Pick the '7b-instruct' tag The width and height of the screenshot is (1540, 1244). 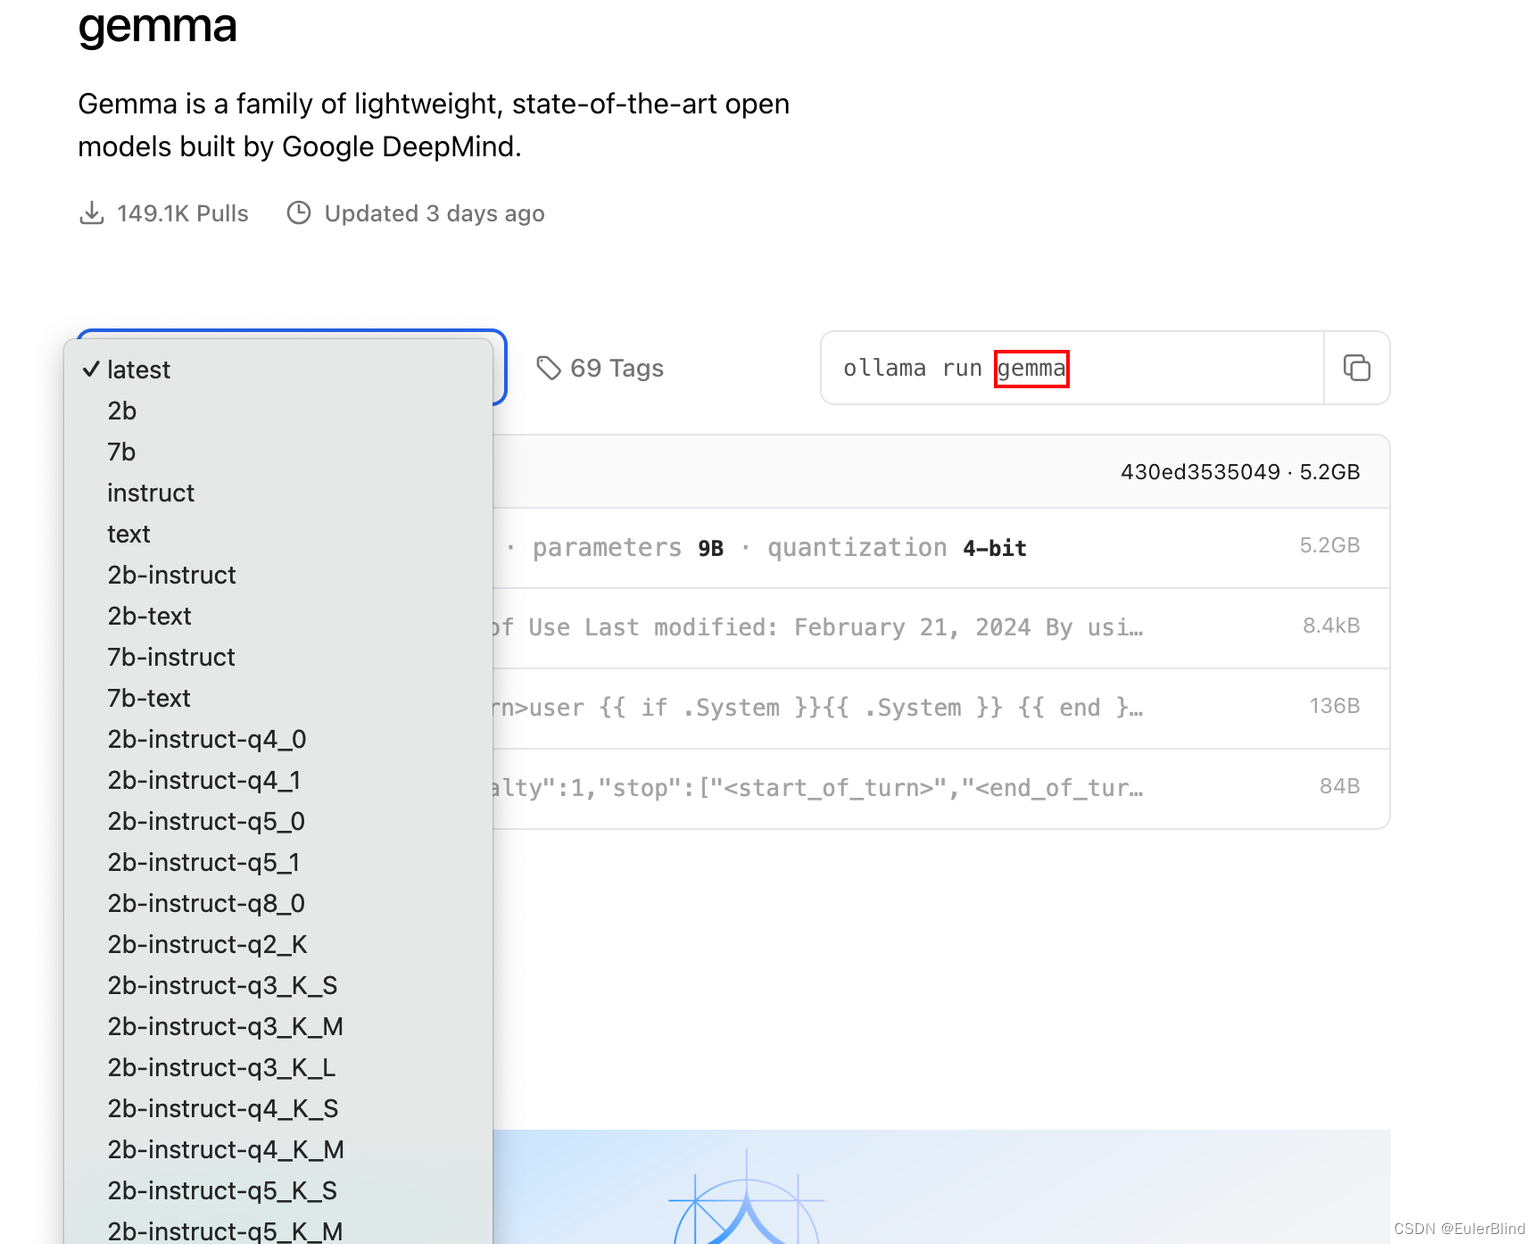[x=278, y=656]
